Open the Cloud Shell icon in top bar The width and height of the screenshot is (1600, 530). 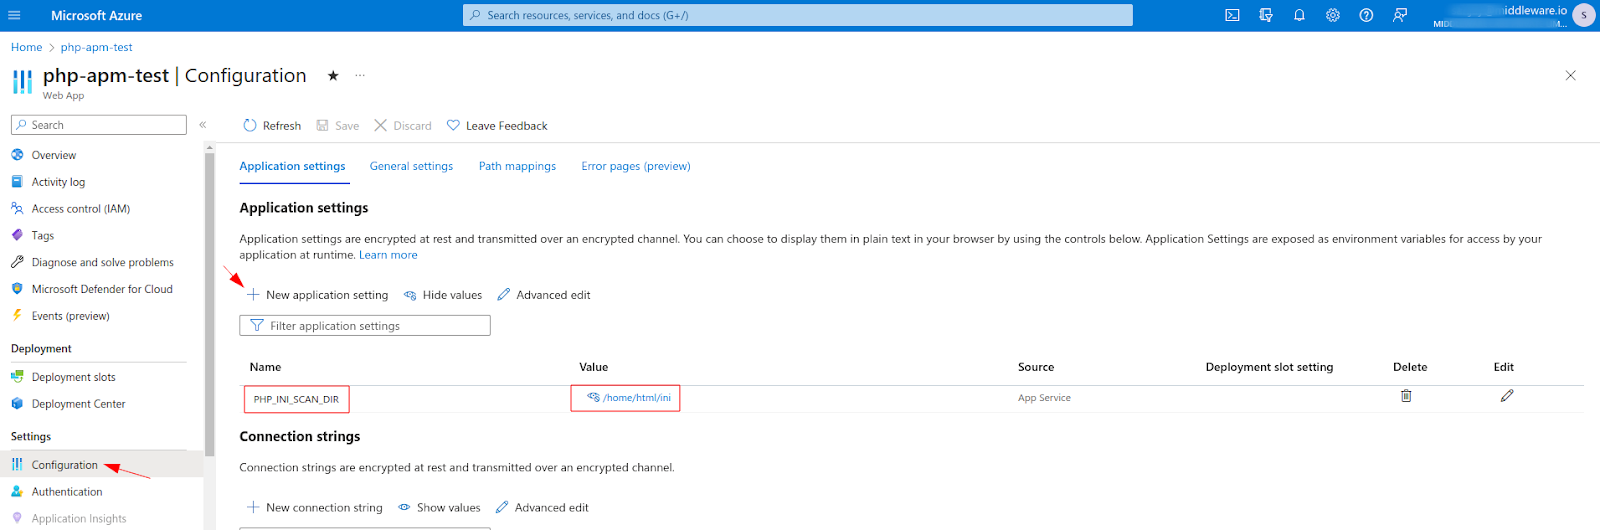tap(1232, 15)
